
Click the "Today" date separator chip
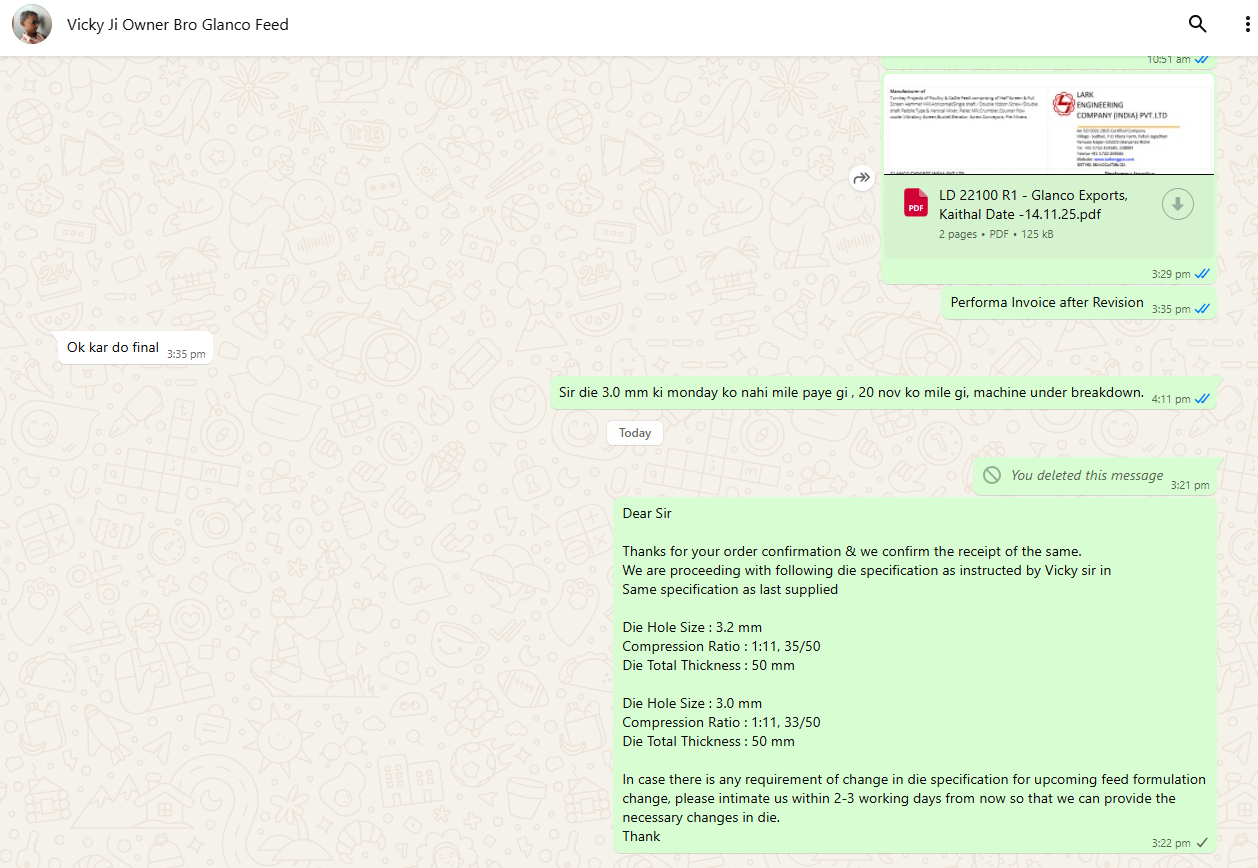(x=634, y=433)
